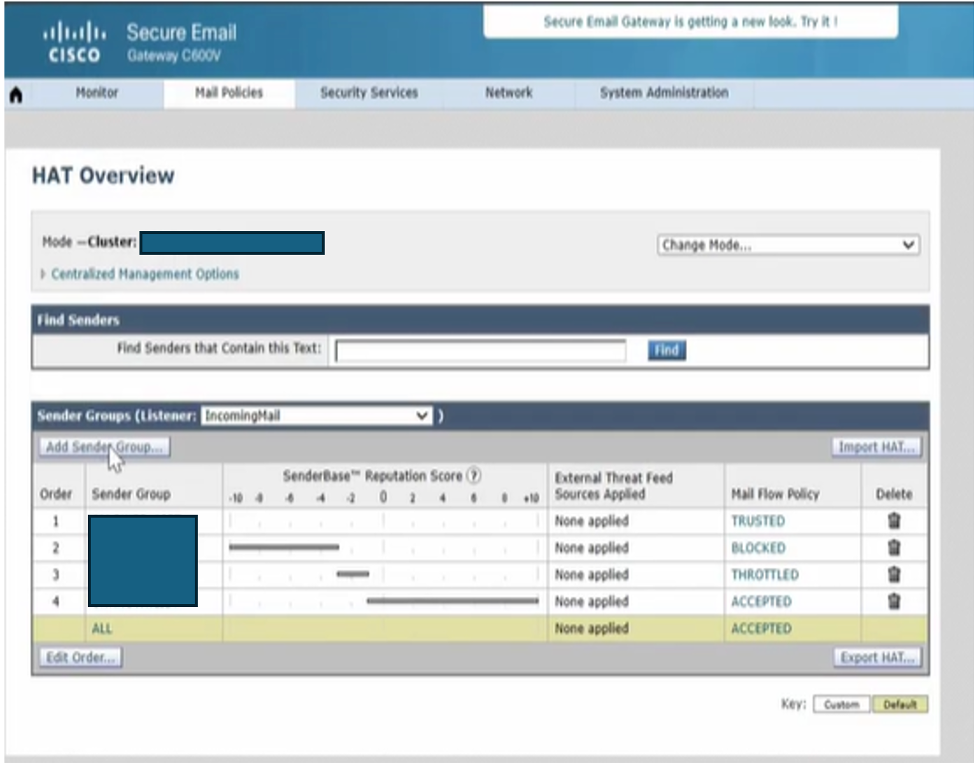Open the THROTTLED mail flow policy link
The image size is (978, 768).
coord(764,575)
